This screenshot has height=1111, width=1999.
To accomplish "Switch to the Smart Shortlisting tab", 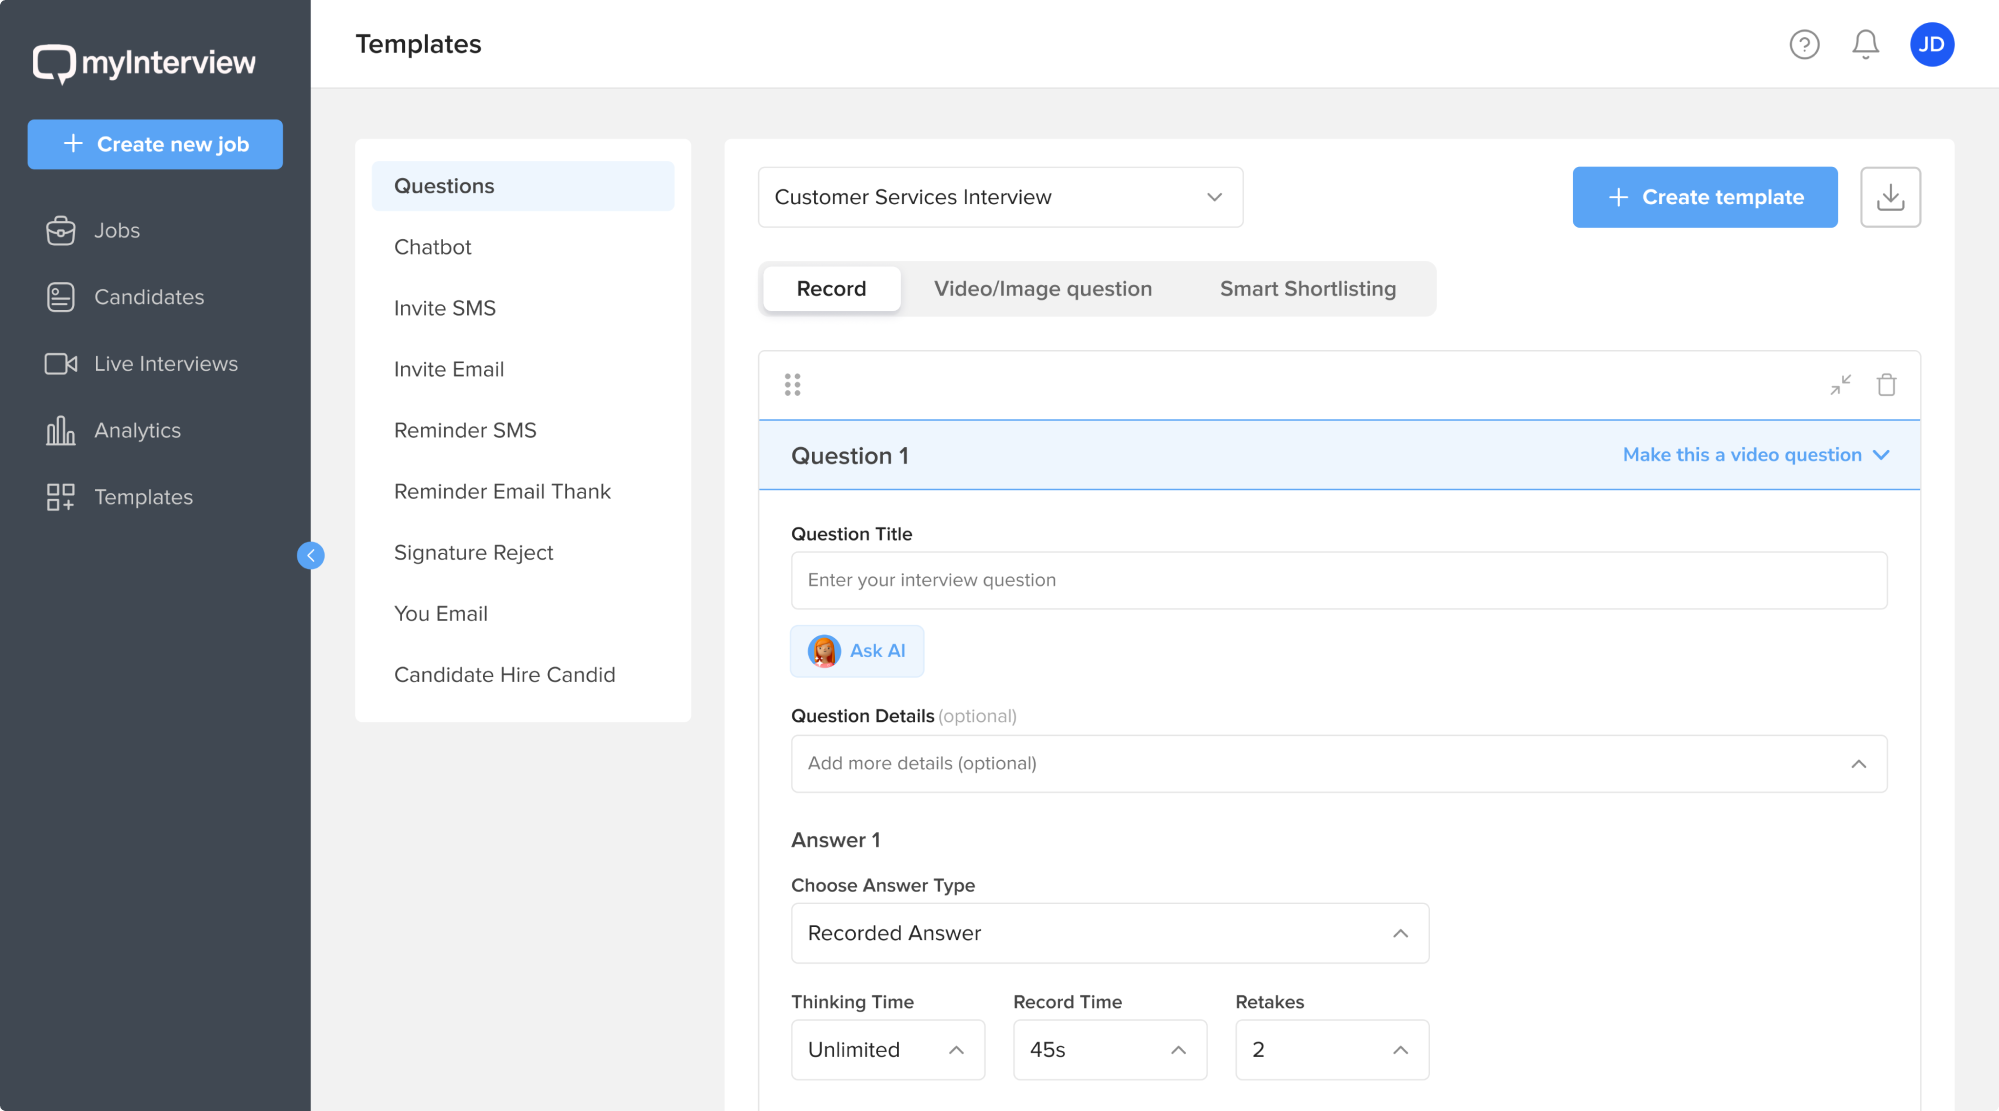I will click(1307, 289).
